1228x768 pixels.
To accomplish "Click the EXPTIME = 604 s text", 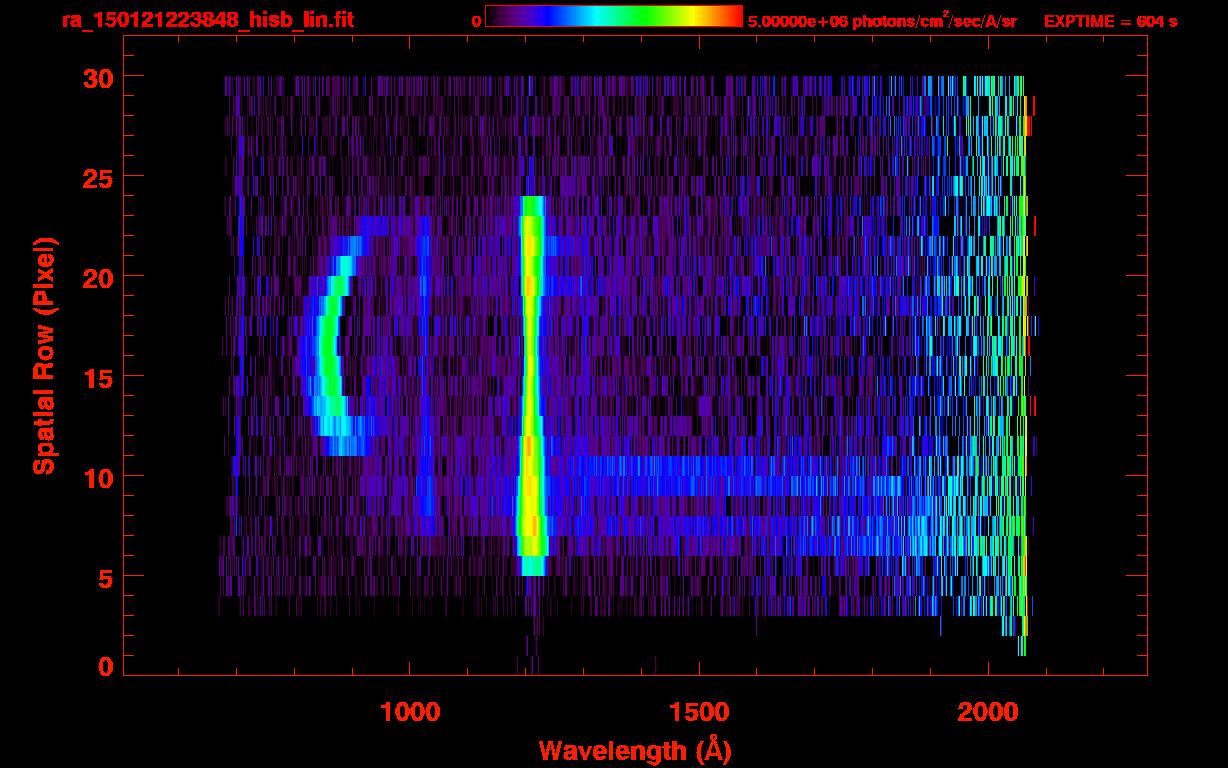I will (x=1110, y=21).
